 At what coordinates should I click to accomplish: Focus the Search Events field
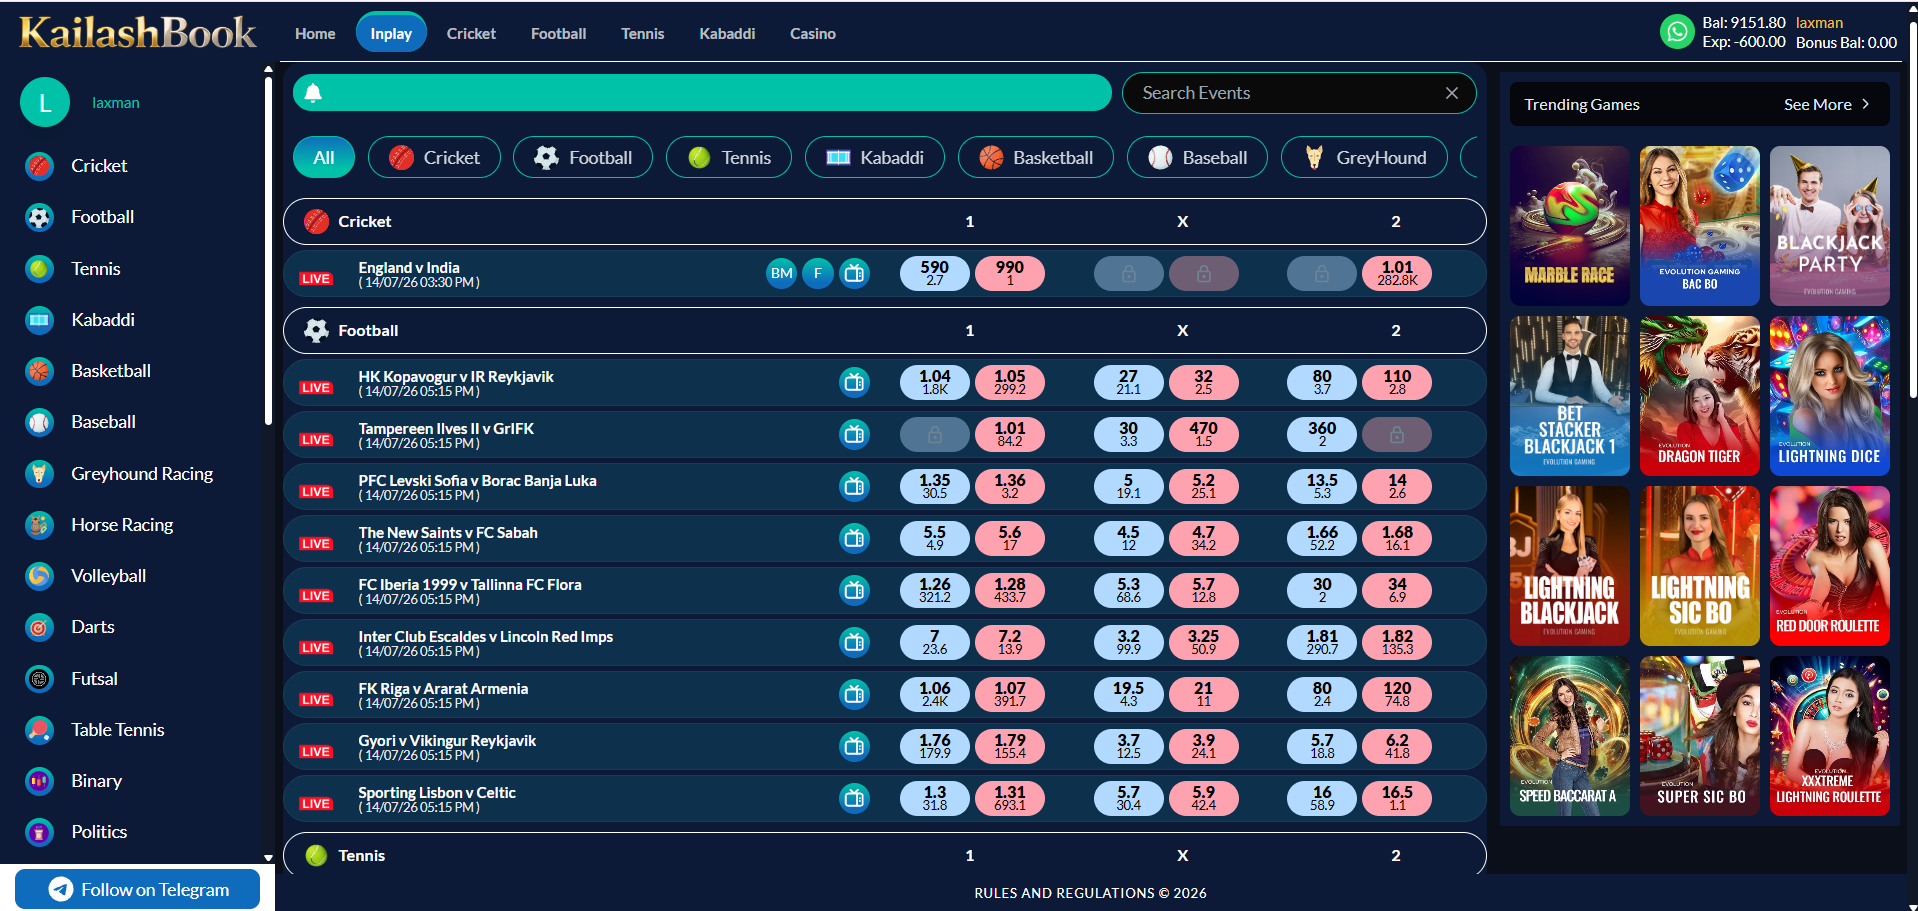coord(1299,93)
